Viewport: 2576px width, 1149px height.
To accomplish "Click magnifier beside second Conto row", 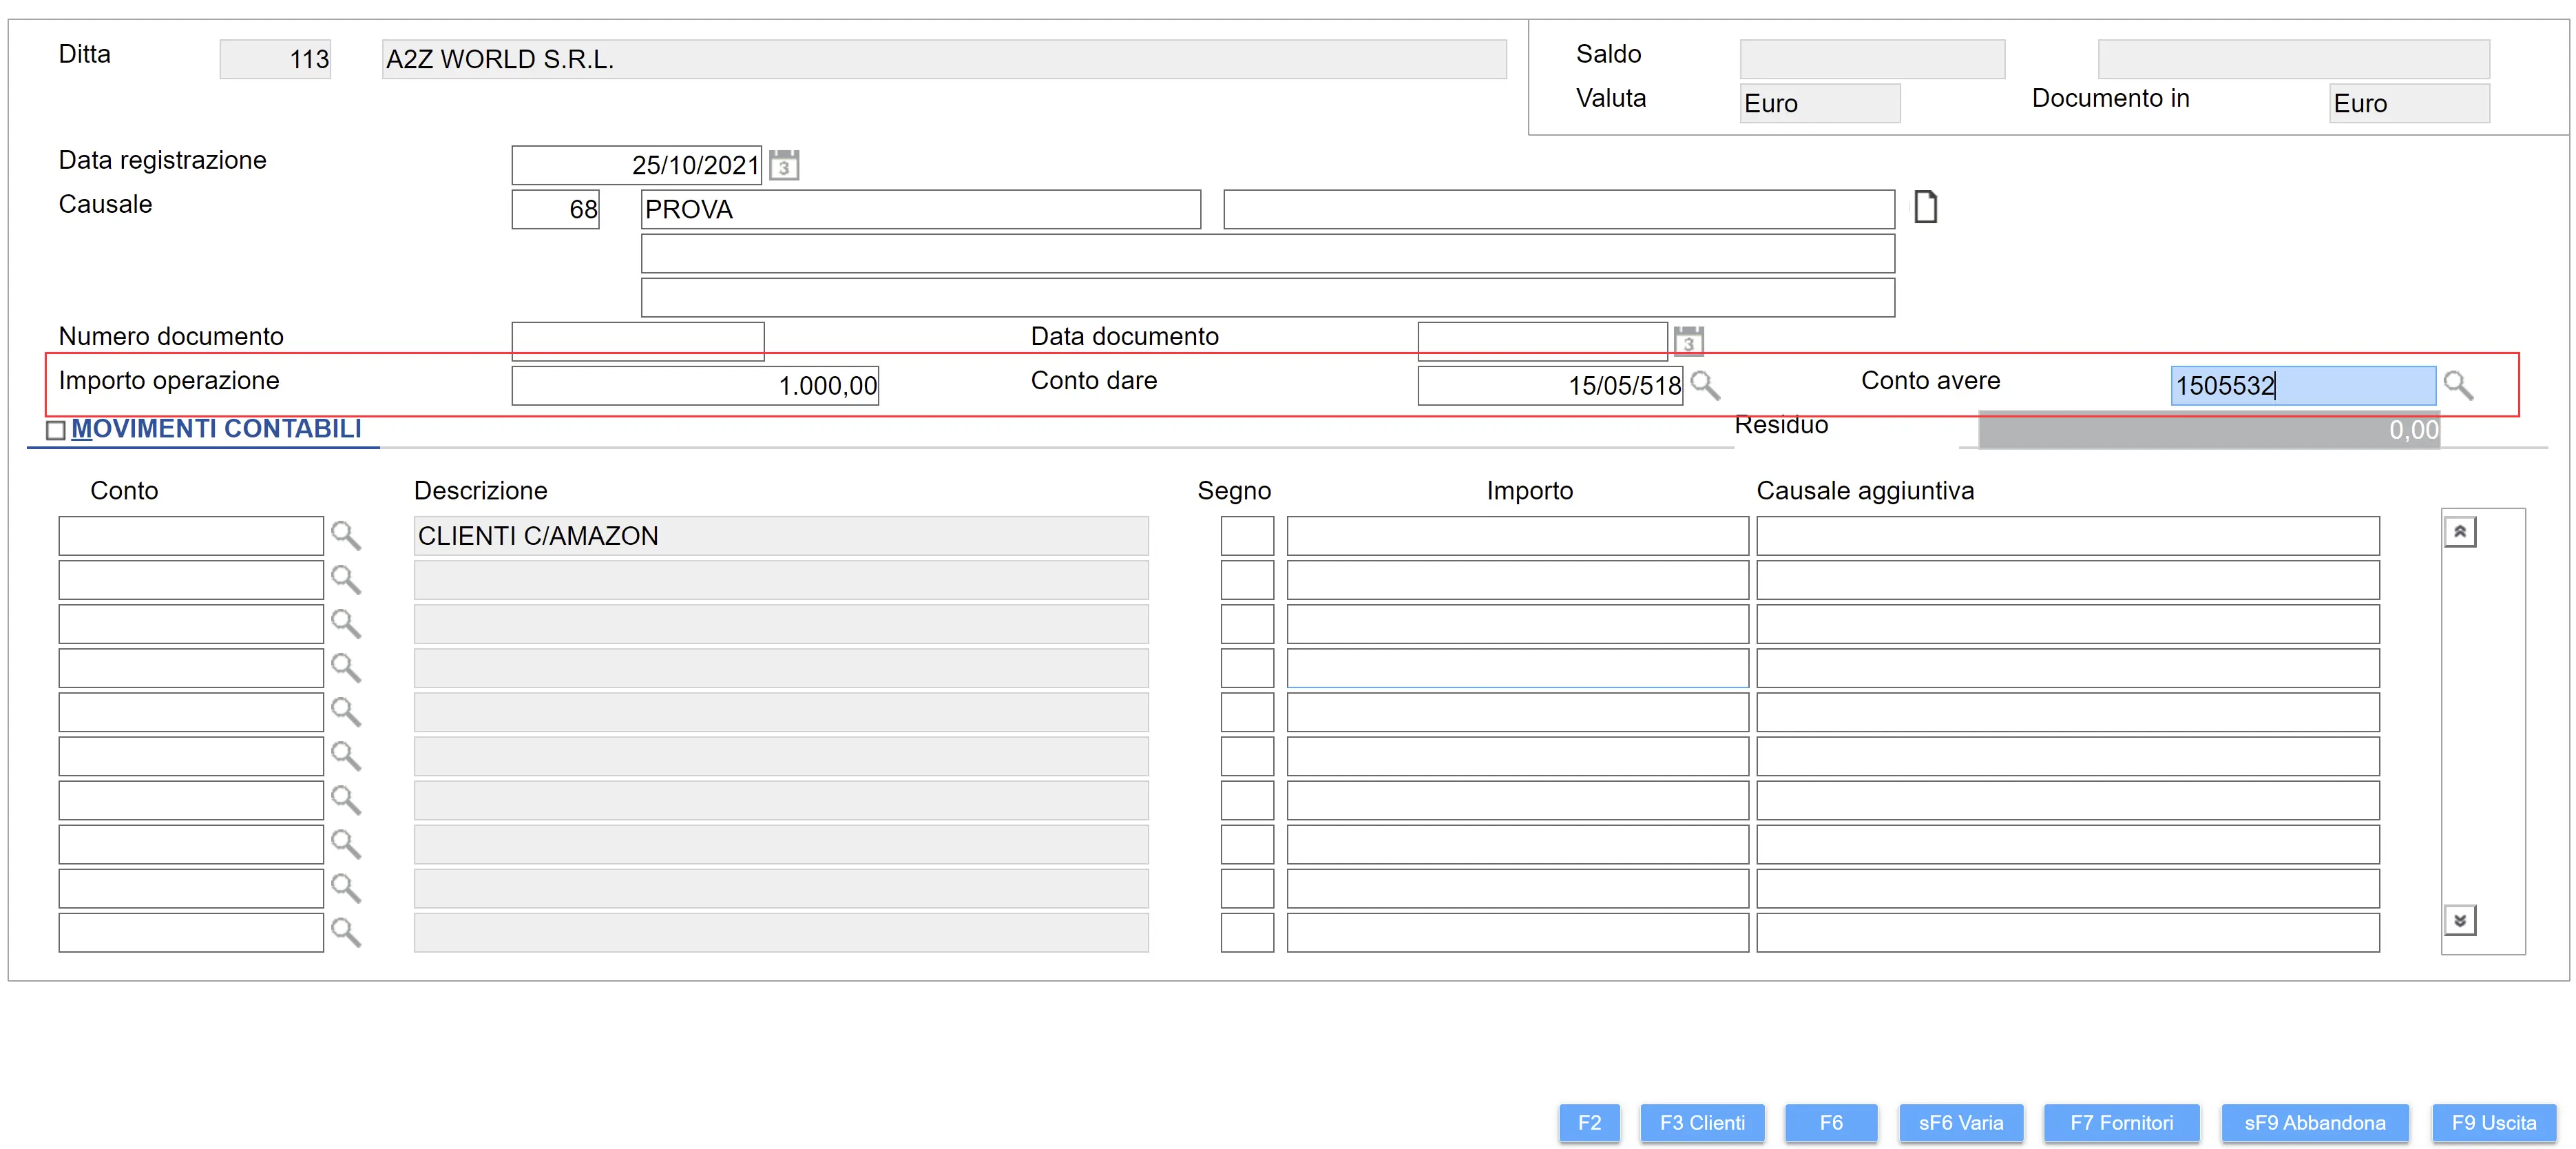I will point(346,580).
